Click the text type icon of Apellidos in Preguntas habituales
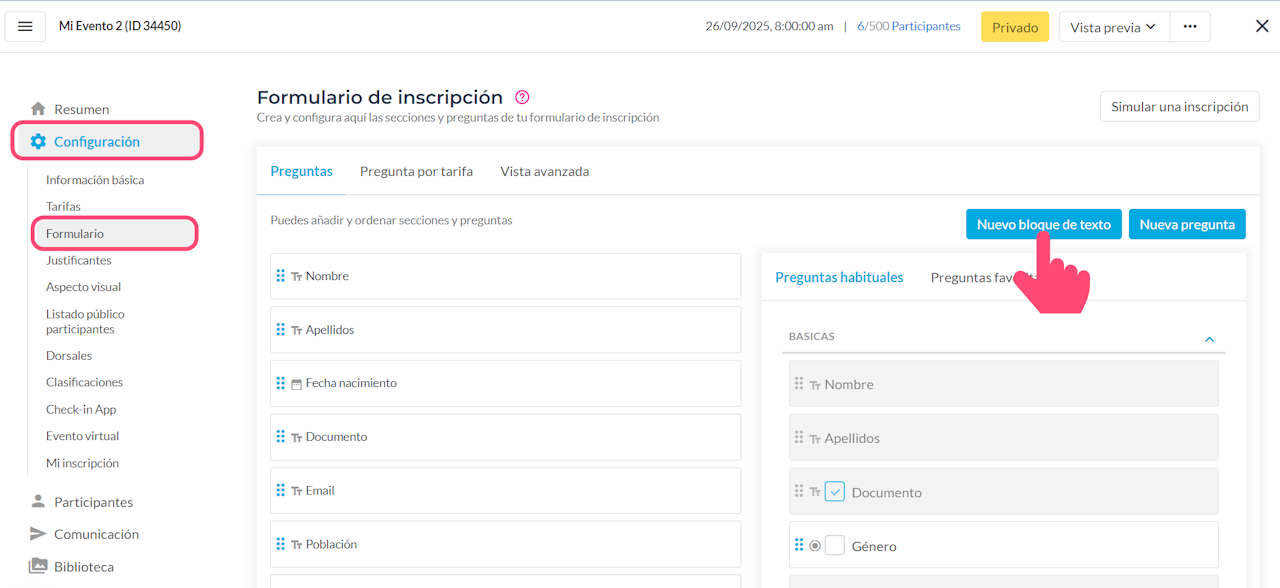Viewport: 1280px width, 588px height. 815,439
